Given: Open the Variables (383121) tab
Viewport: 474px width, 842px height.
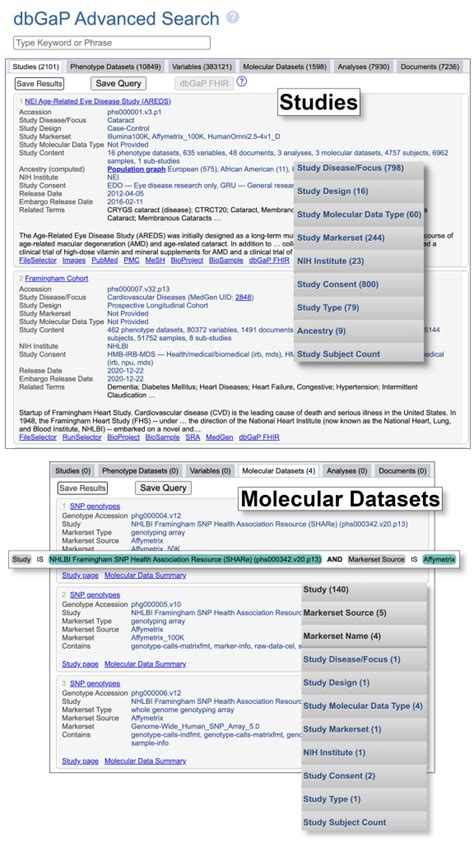Looking at the screenshot, I should 201,67.
